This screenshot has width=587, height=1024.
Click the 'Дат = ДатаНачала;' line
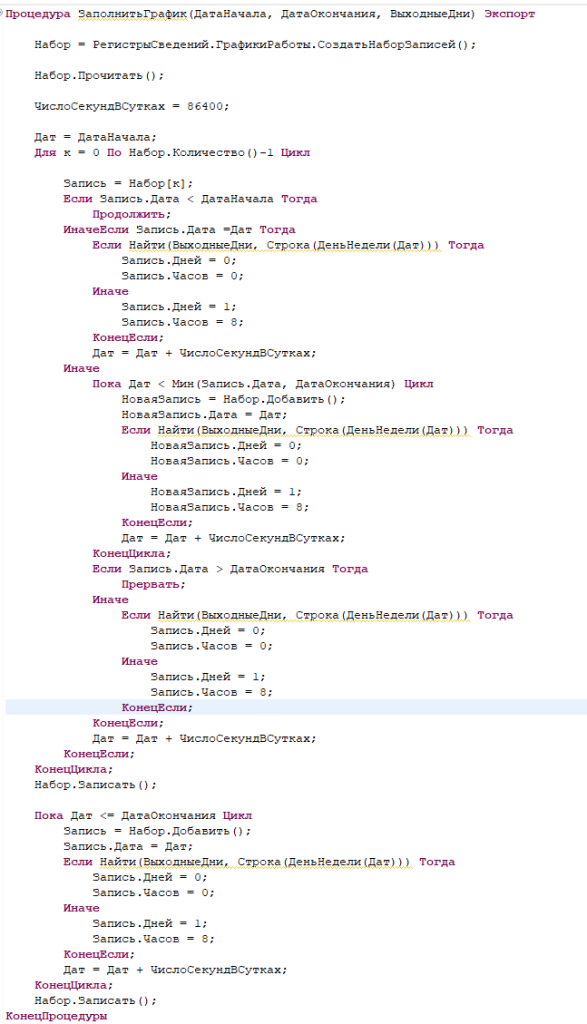point(95,137)
